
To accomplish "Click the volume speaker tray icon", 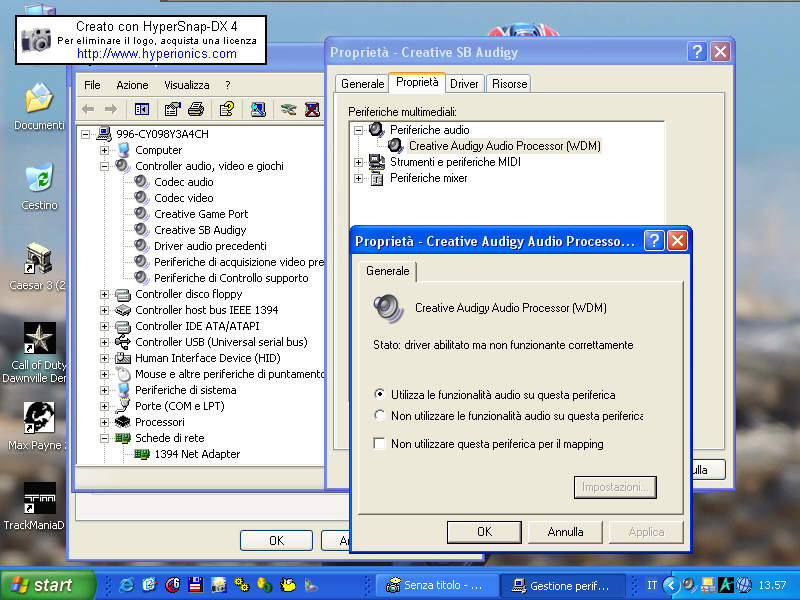I will tap(689, 585).
